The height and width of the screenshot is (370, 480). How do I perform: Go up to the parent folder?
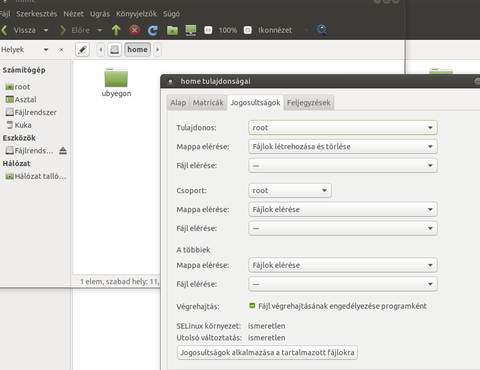(116, 30)
